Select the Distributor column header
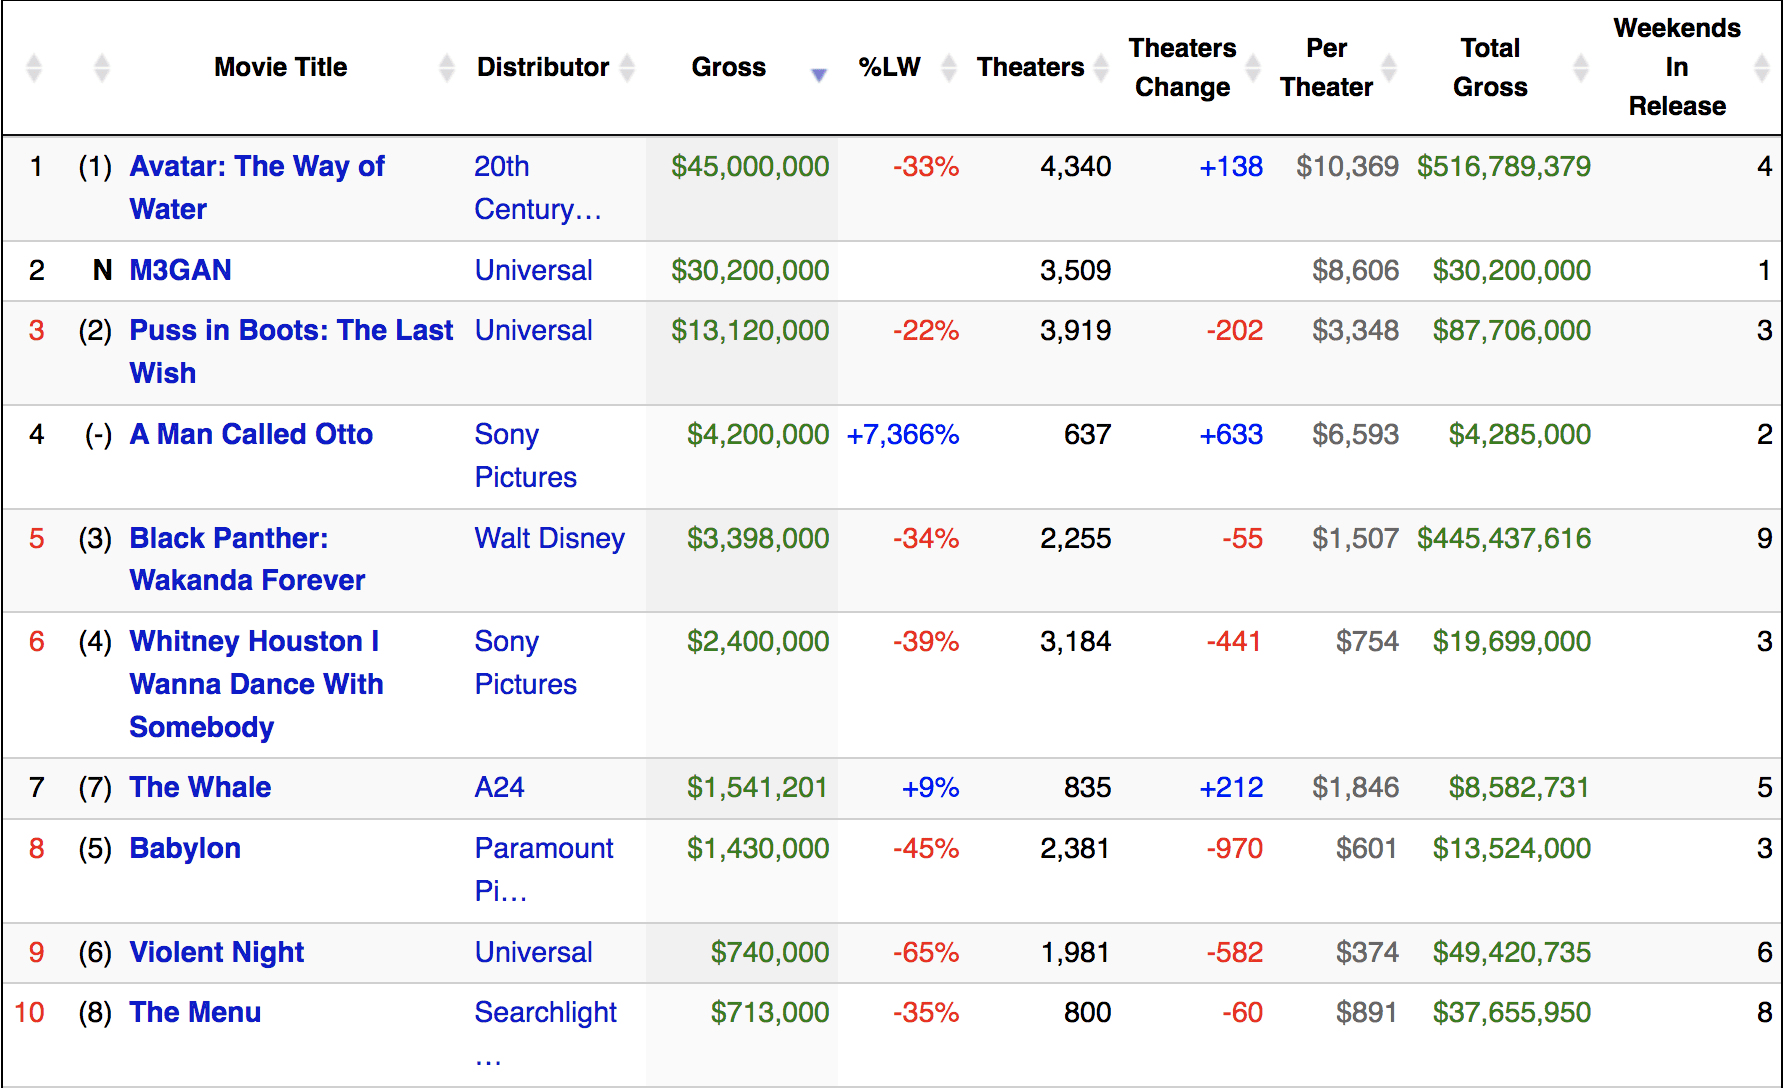 coord(543,67)
